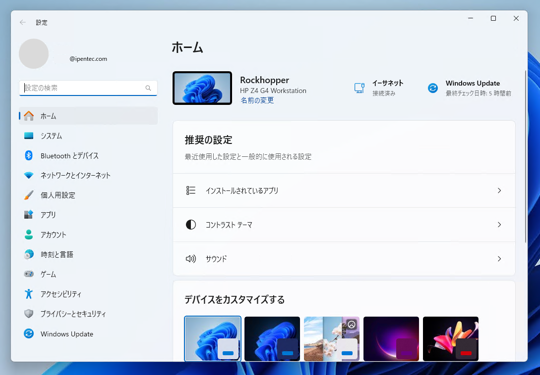The image size is (540, 375).
Task: Open 個人用設定 page
Action: pos(88,195)
